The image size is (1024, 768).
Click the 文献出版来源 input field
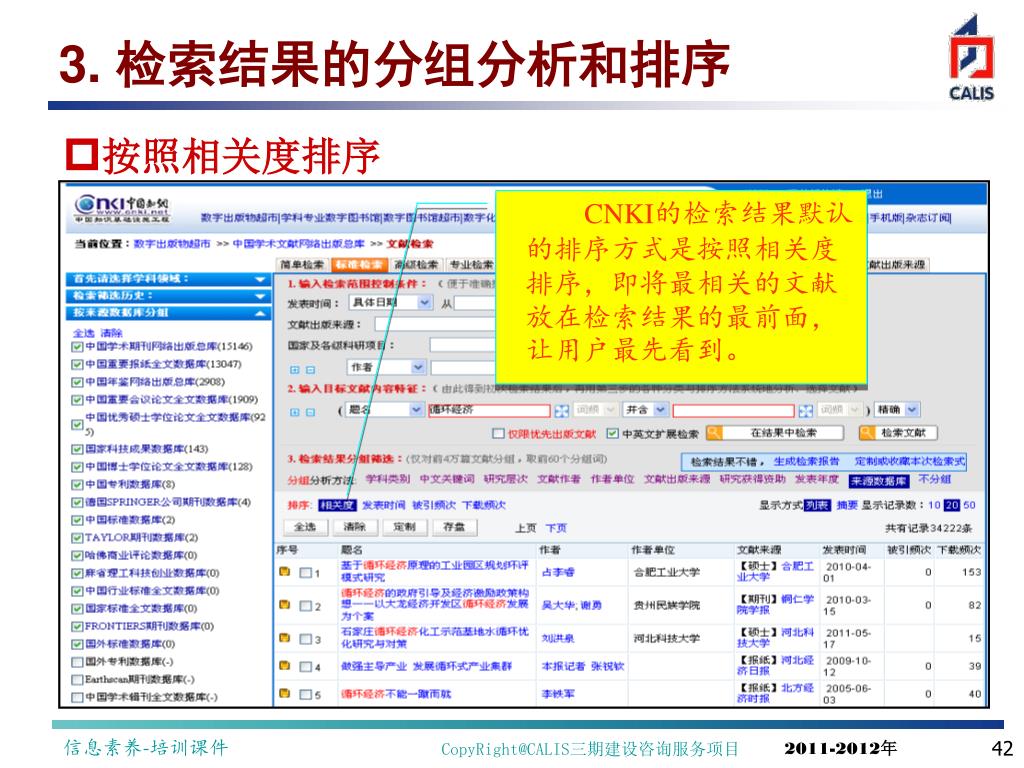435,325
